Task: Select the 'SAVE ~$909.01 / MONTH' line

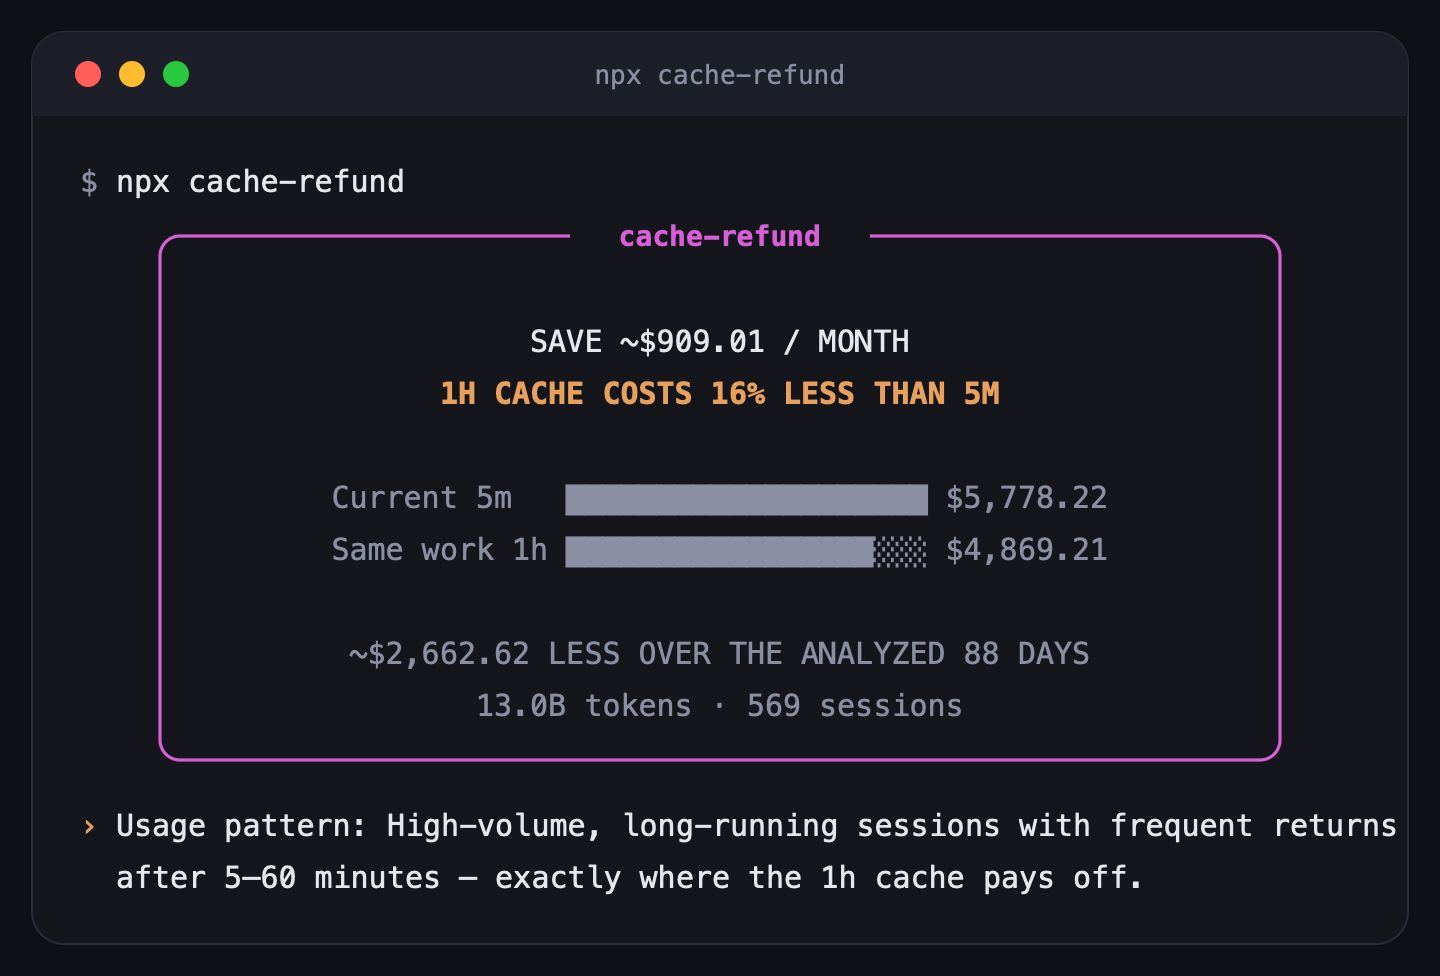Action: [x=719, y=342]
